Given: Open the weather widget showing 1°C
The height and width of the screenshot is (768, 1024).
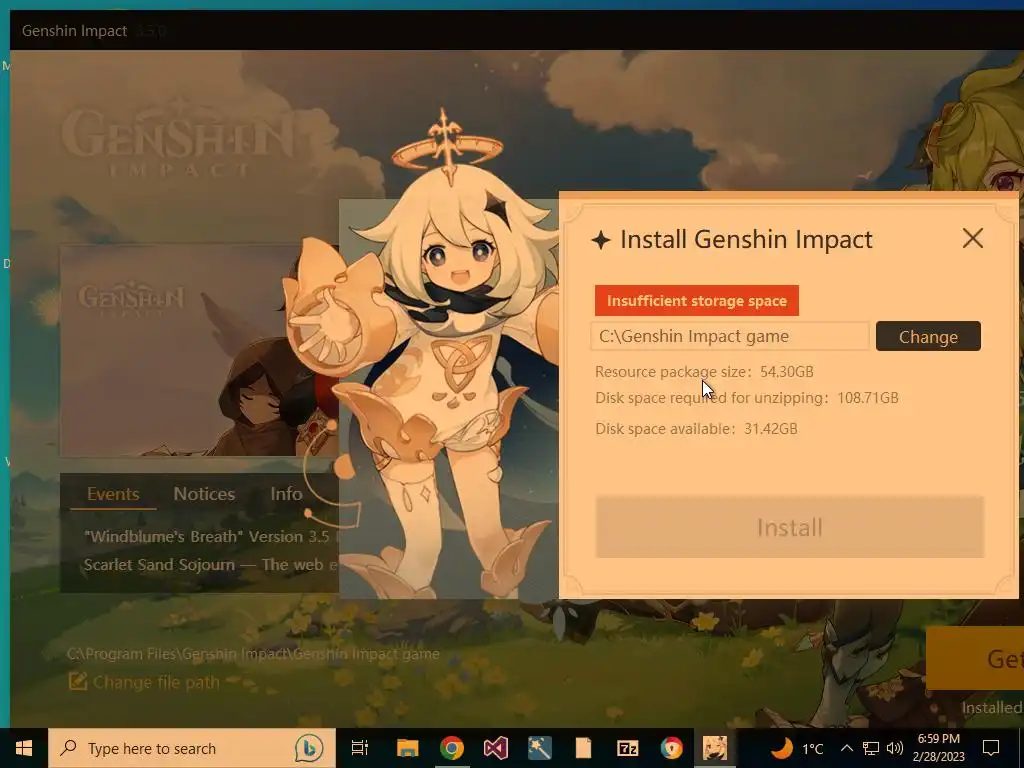Looking at the screenshot, I should [797, 748].
